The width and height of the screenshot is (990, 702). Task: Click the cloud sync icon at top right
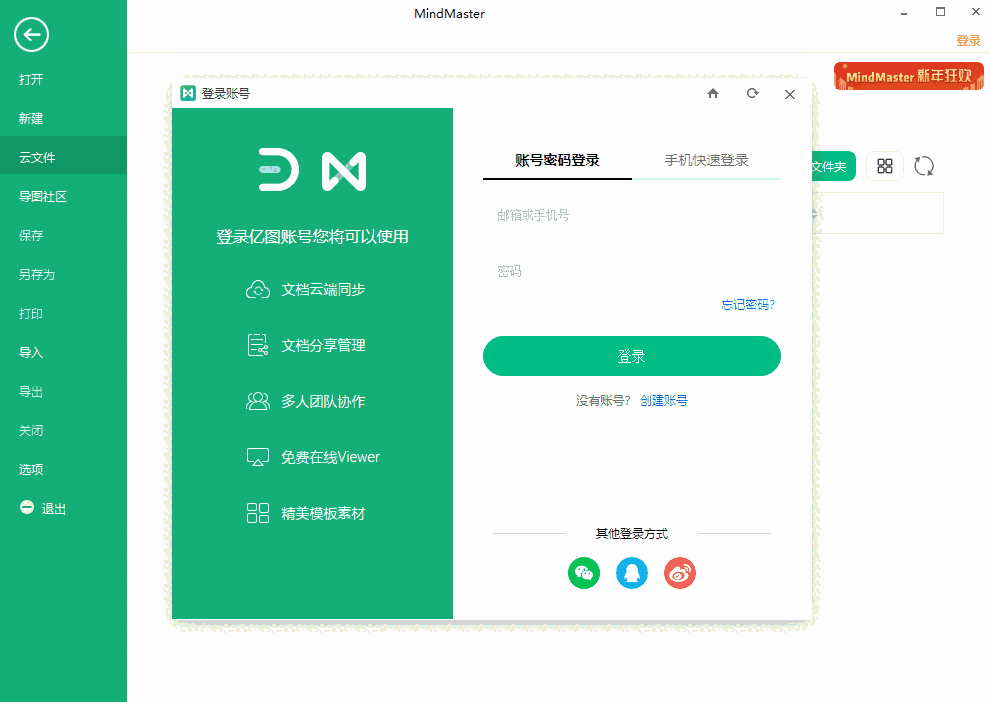point(923,165)
